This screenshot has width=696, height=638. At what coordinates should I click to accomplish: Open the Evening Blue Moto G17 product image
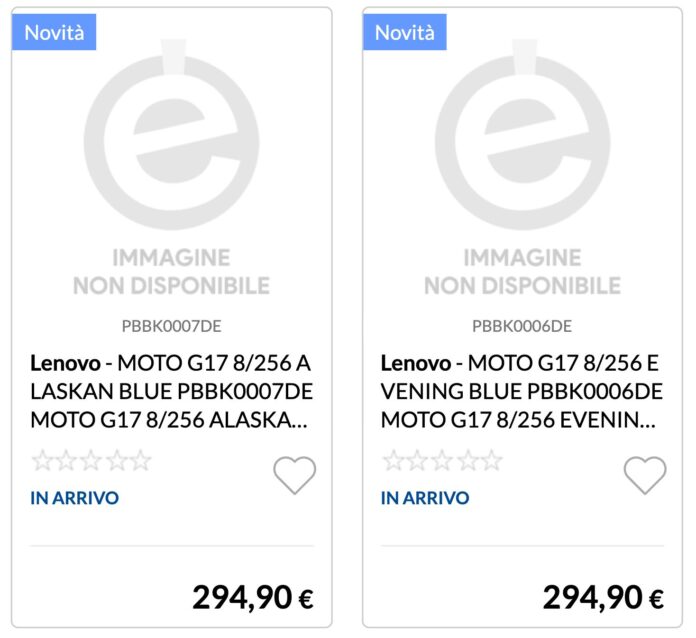pyautogui.click(x=522, y=170)
